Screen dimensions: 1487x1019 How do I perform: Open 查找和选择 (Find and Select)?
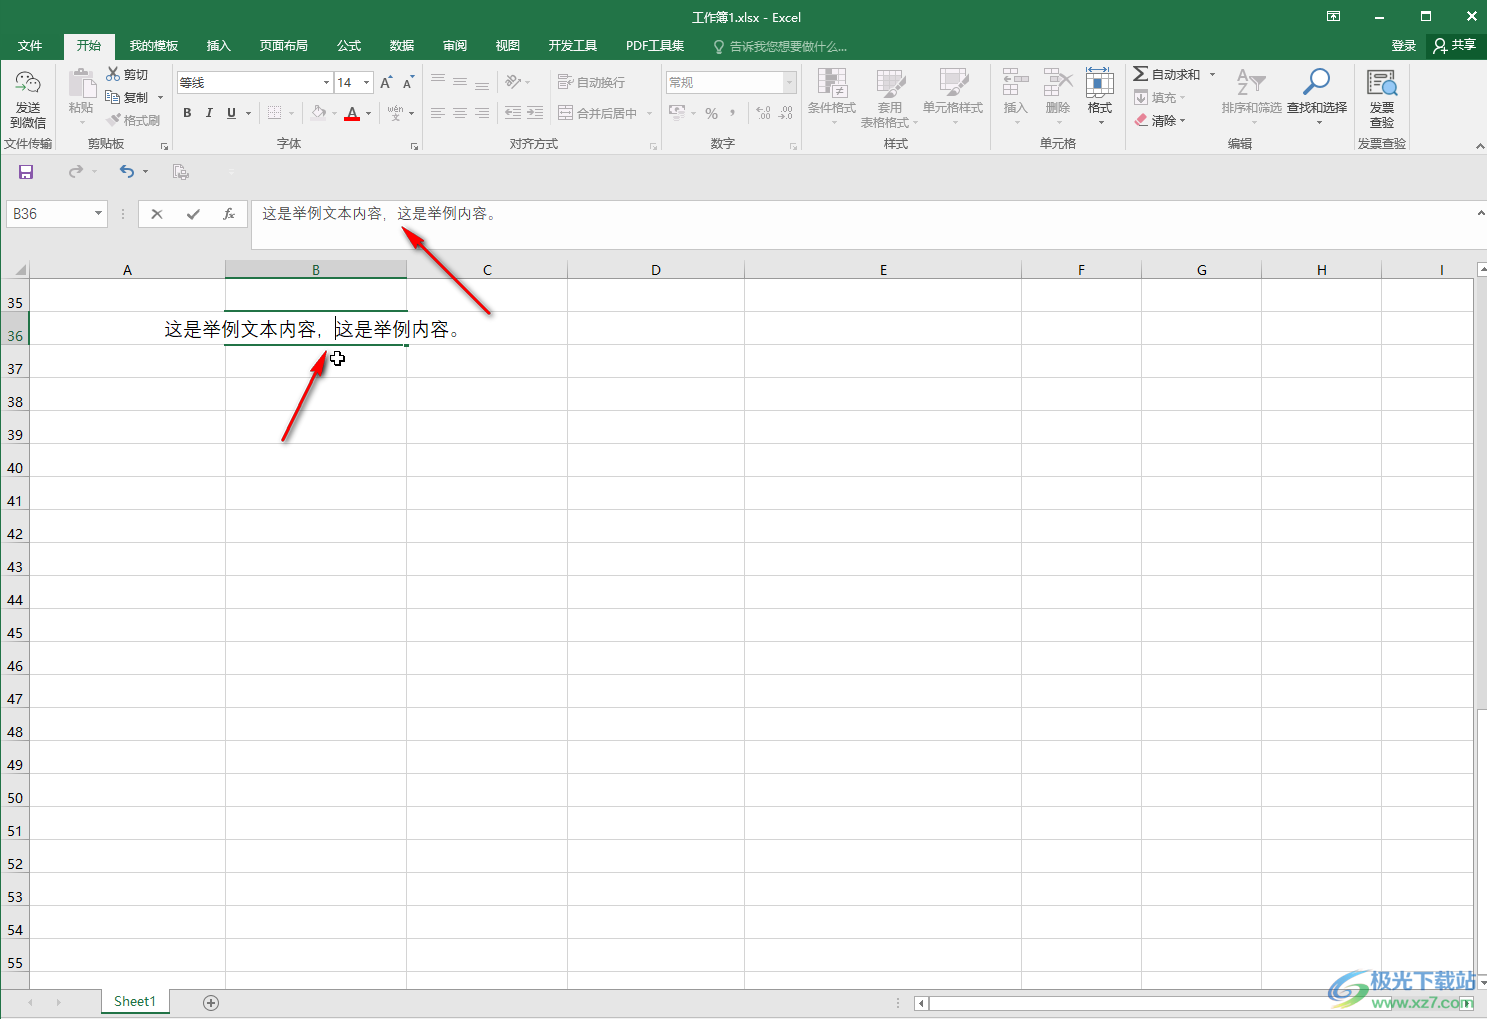click(1317, 96)
